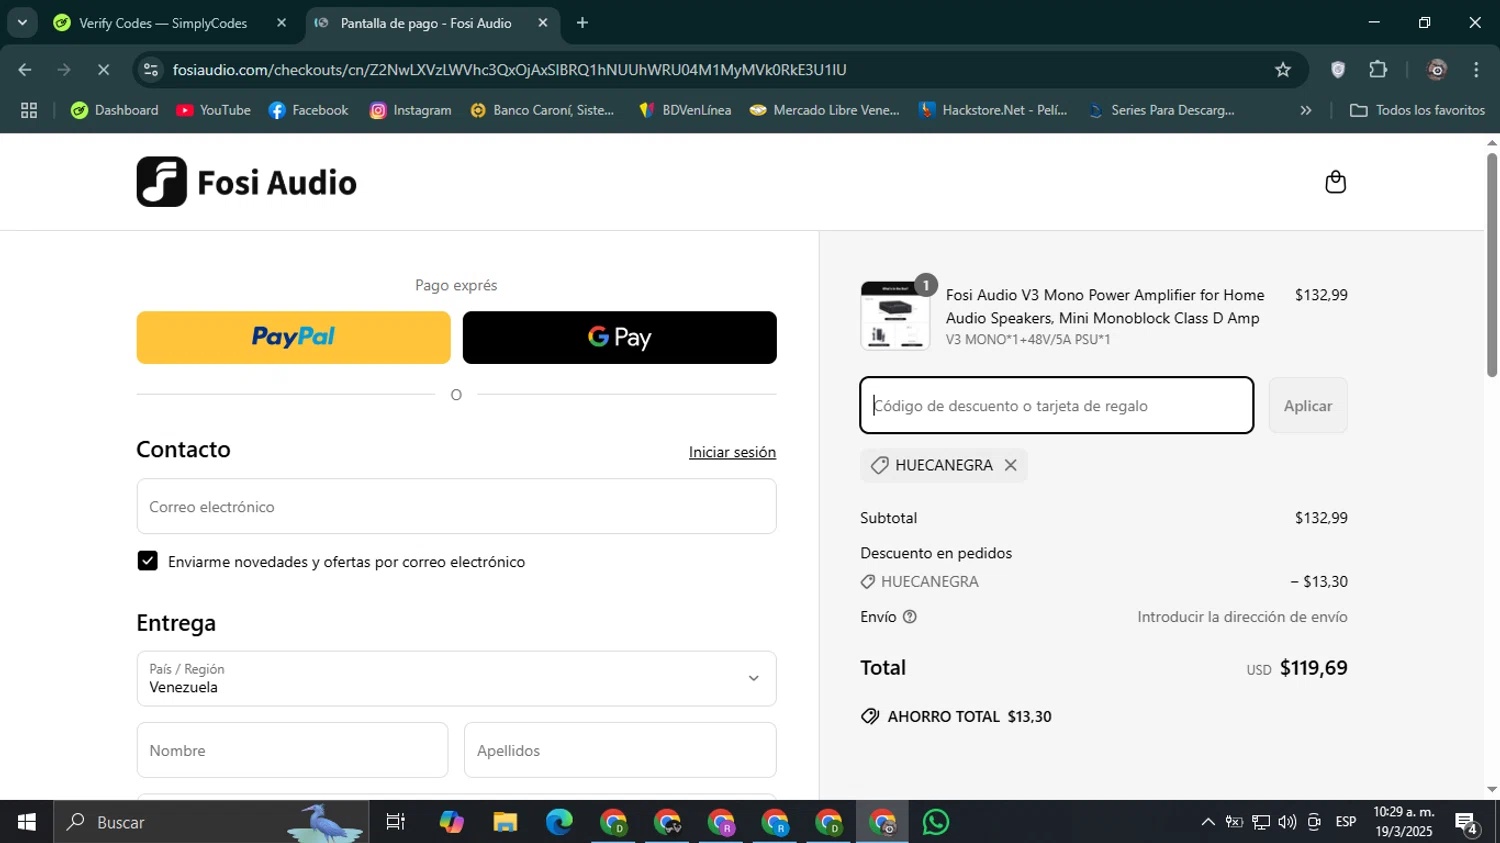Close the Pantalla de pago tab

pyautogui.click(x=543, y=23)
